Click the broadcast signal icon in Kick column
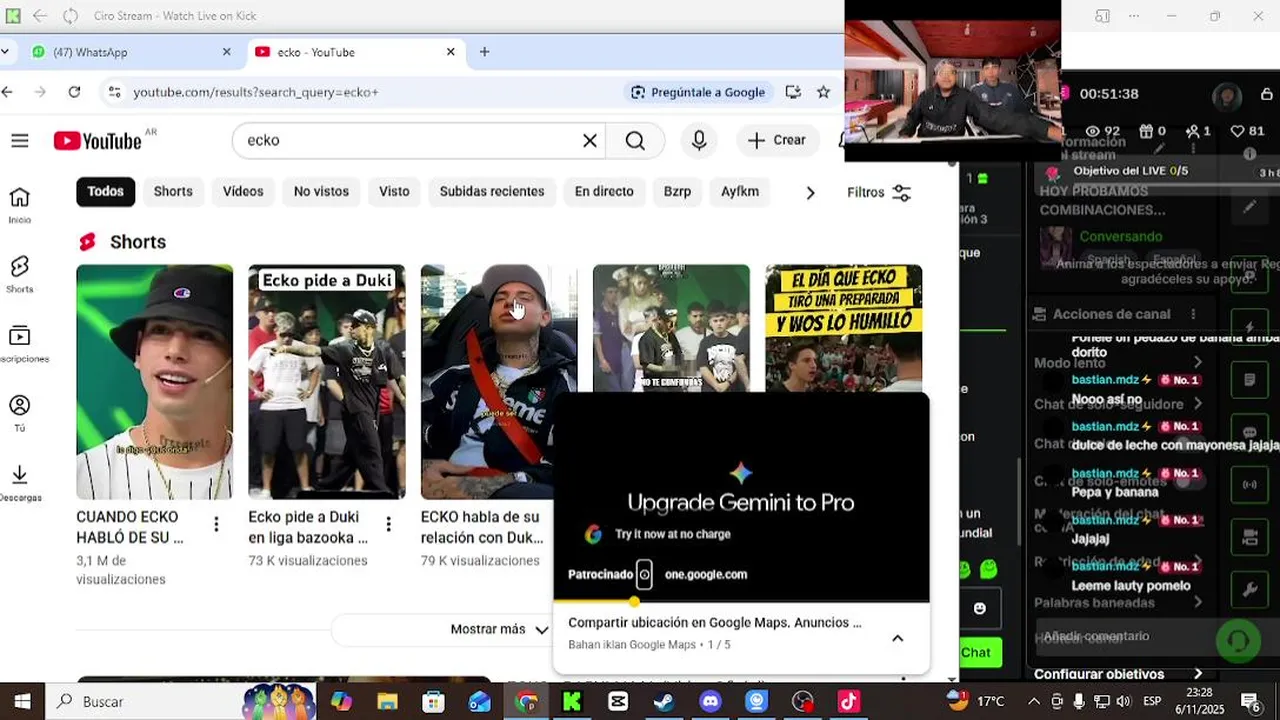1280x720 pixels. pos(1249,485)
